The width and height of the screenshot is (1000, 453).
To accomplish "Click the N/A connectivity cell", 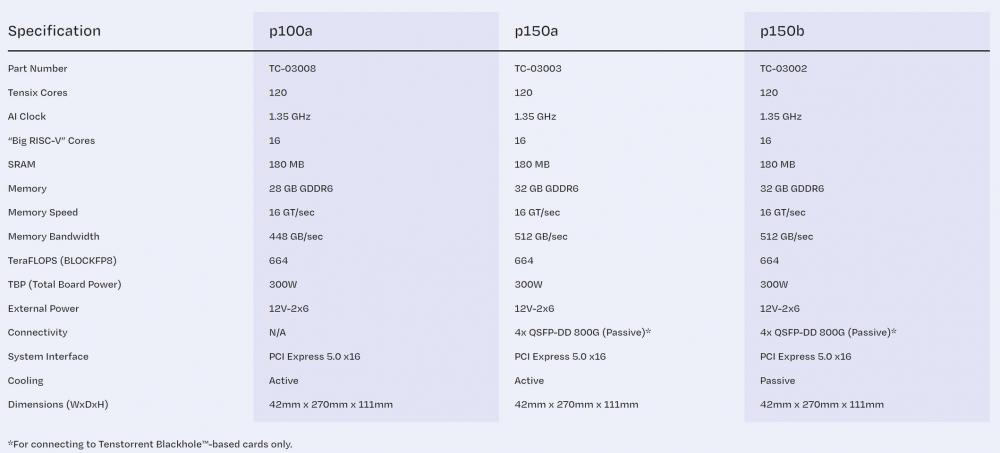I will point(277,333).
